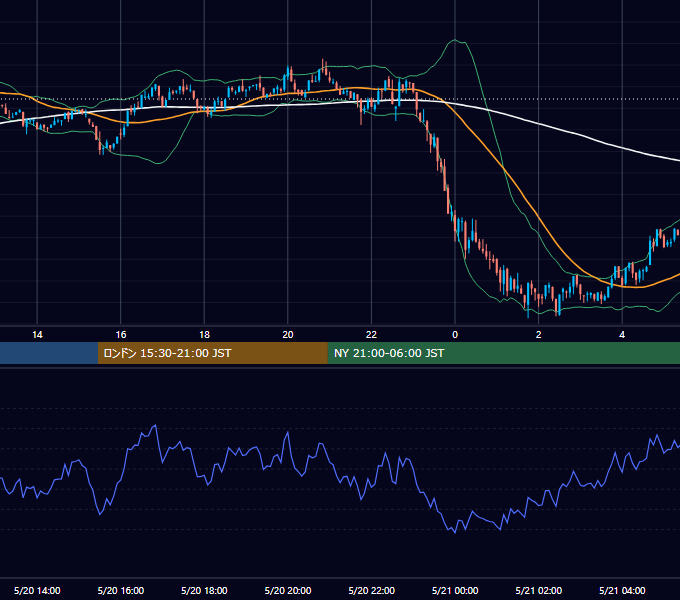680x600 pixels.
Task: Click the blue session band before London
Action: coord(49,353)
